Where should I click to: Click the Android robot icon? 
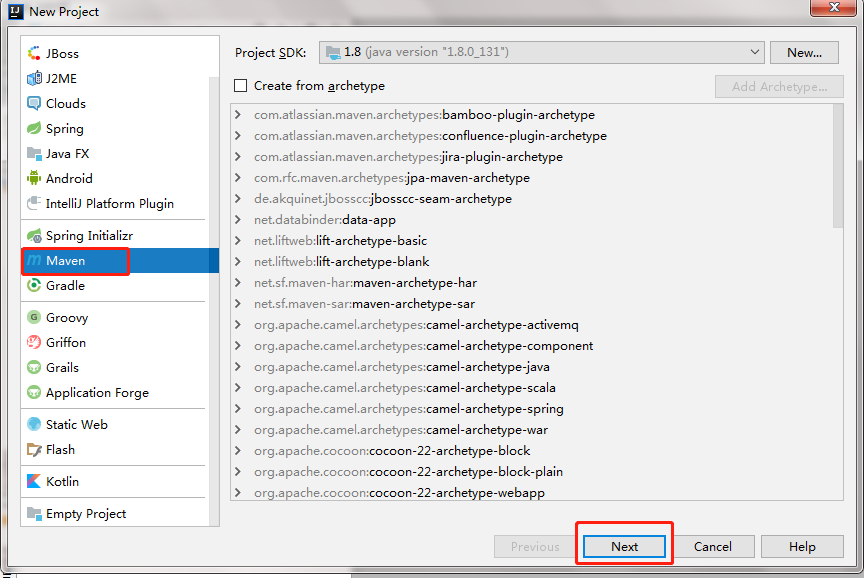coord(34,179)
